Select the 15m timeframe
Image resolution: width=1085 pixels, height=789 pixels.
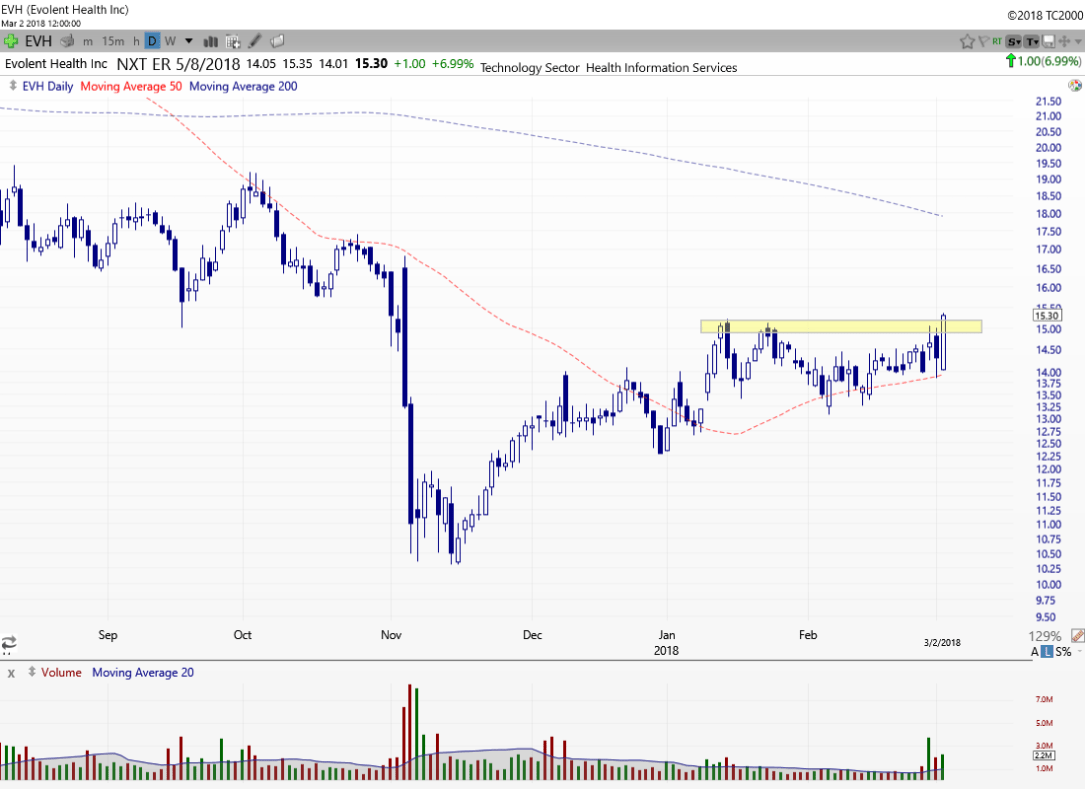click(113, 41)
